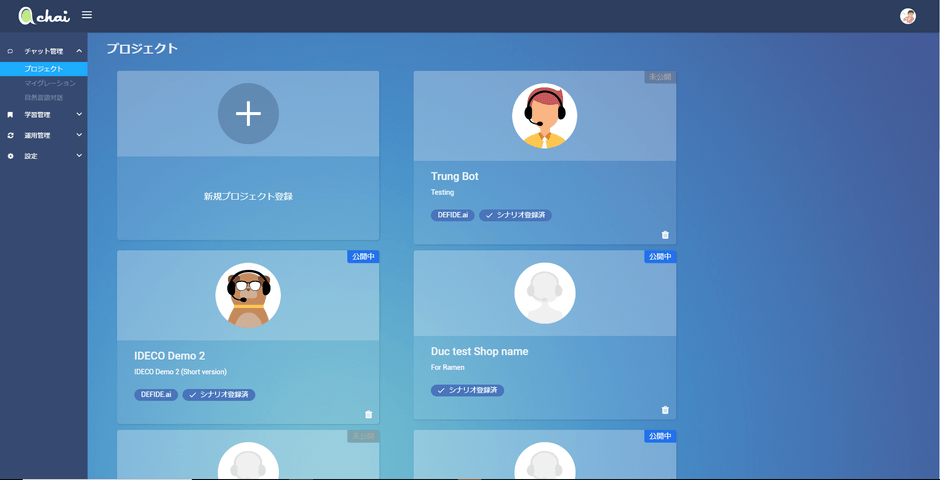
Task: Open the Duc test Shop name title
Action: click(x=480, y=351)
